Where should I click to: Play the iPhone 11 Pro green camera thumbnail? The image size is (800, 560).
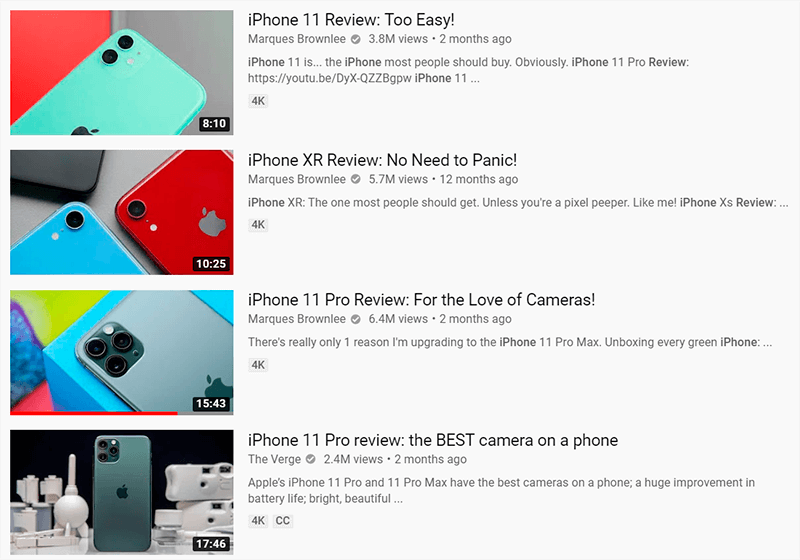tap(121, 352)
